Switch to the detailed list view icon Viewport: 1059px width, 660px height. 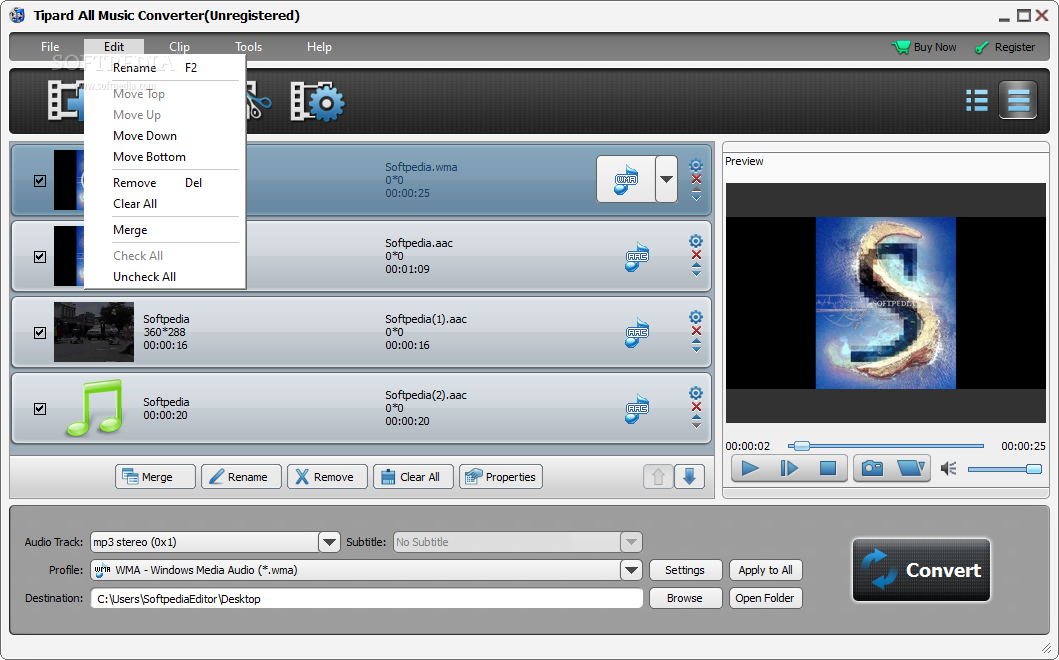(1018, 100)
